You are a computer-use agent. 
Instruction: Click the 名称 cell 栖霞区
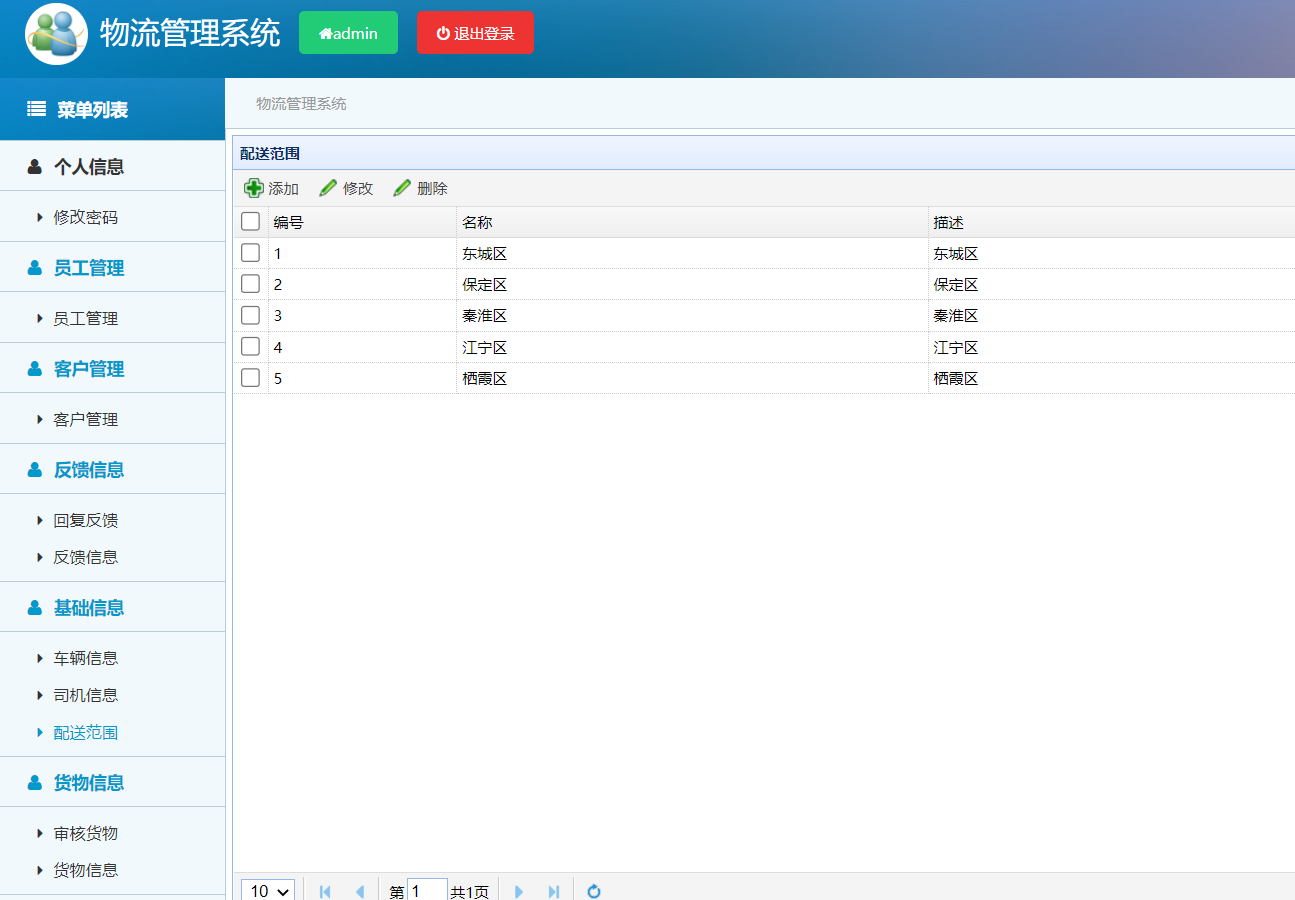click(485, 378)
